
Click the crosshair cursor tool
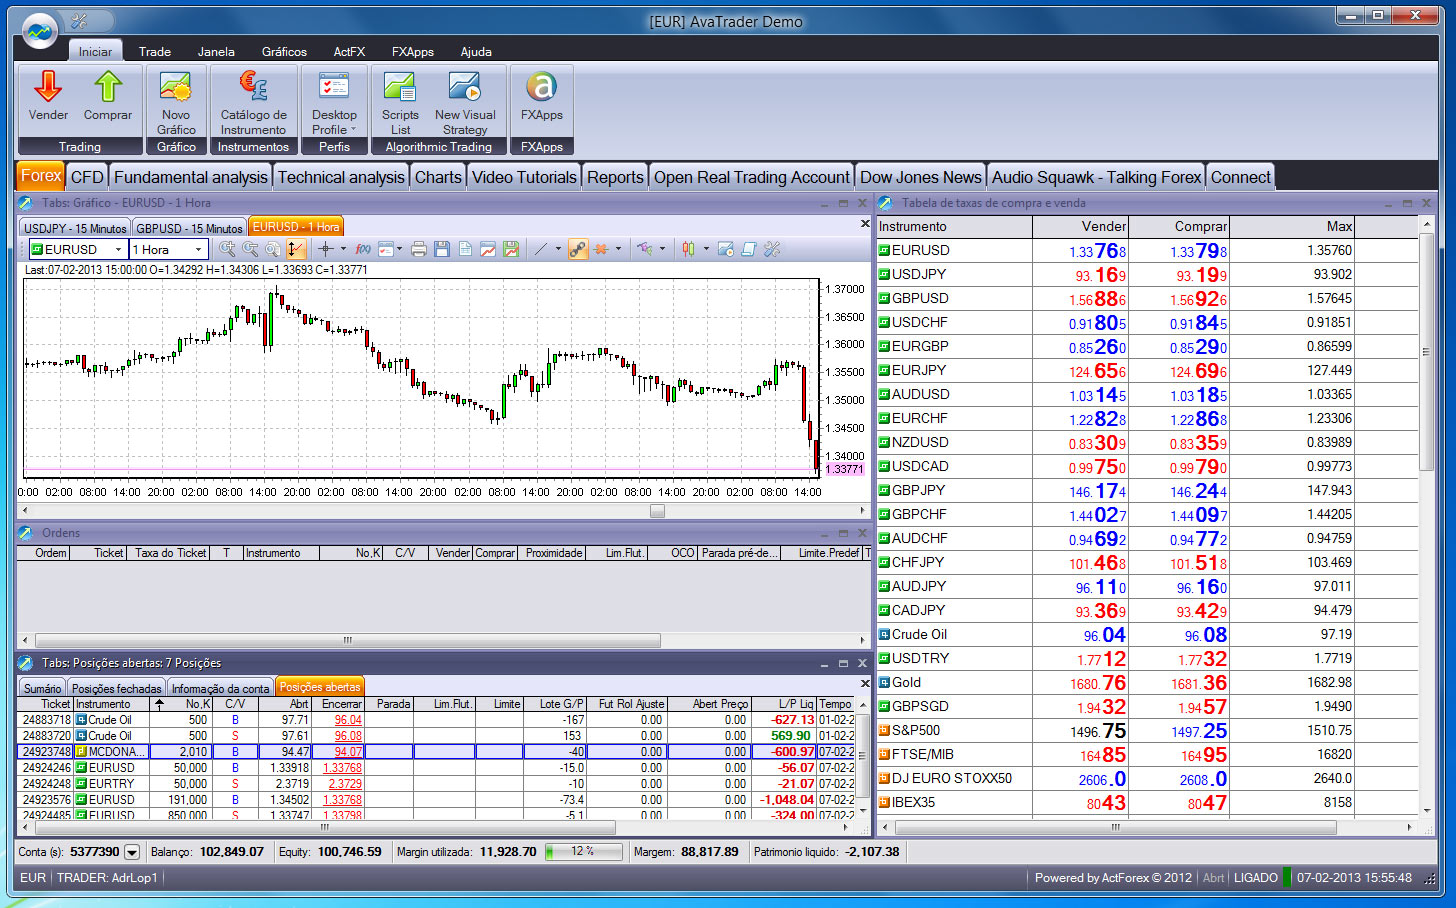pyautogui.click(x=325, y=249)
